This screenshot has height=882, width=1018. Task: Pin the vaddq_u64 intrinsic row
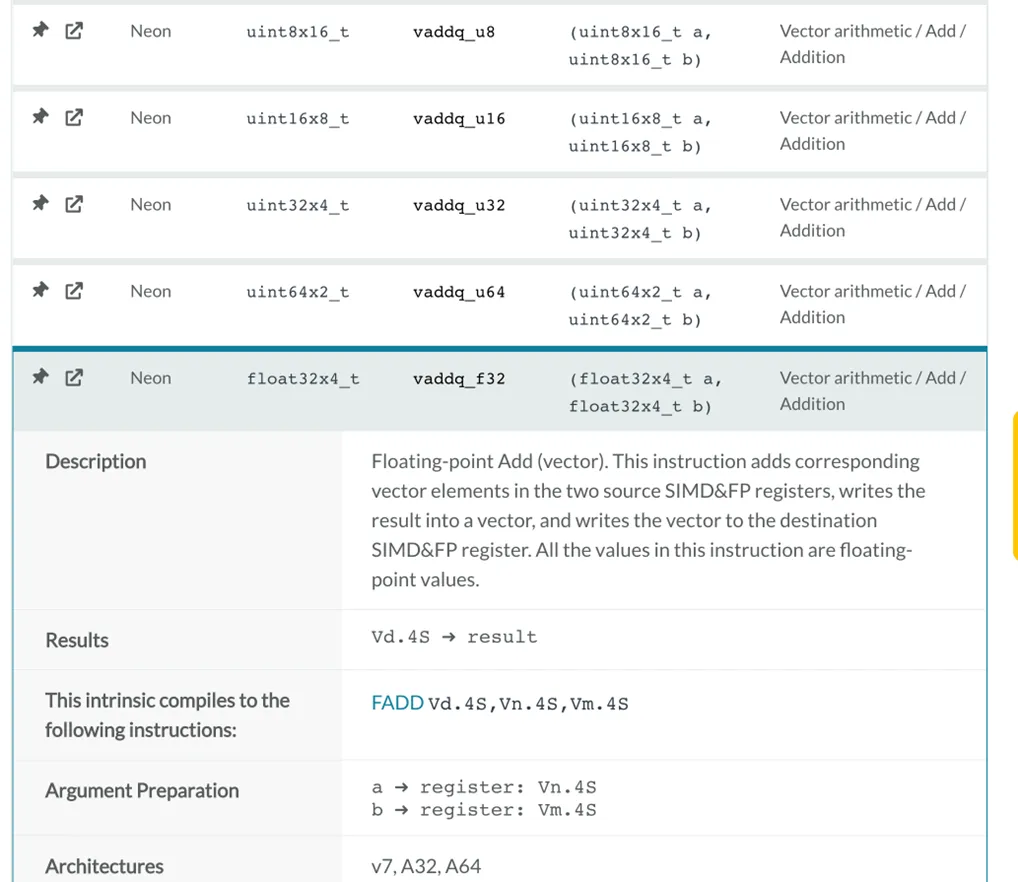pos(40,292)
